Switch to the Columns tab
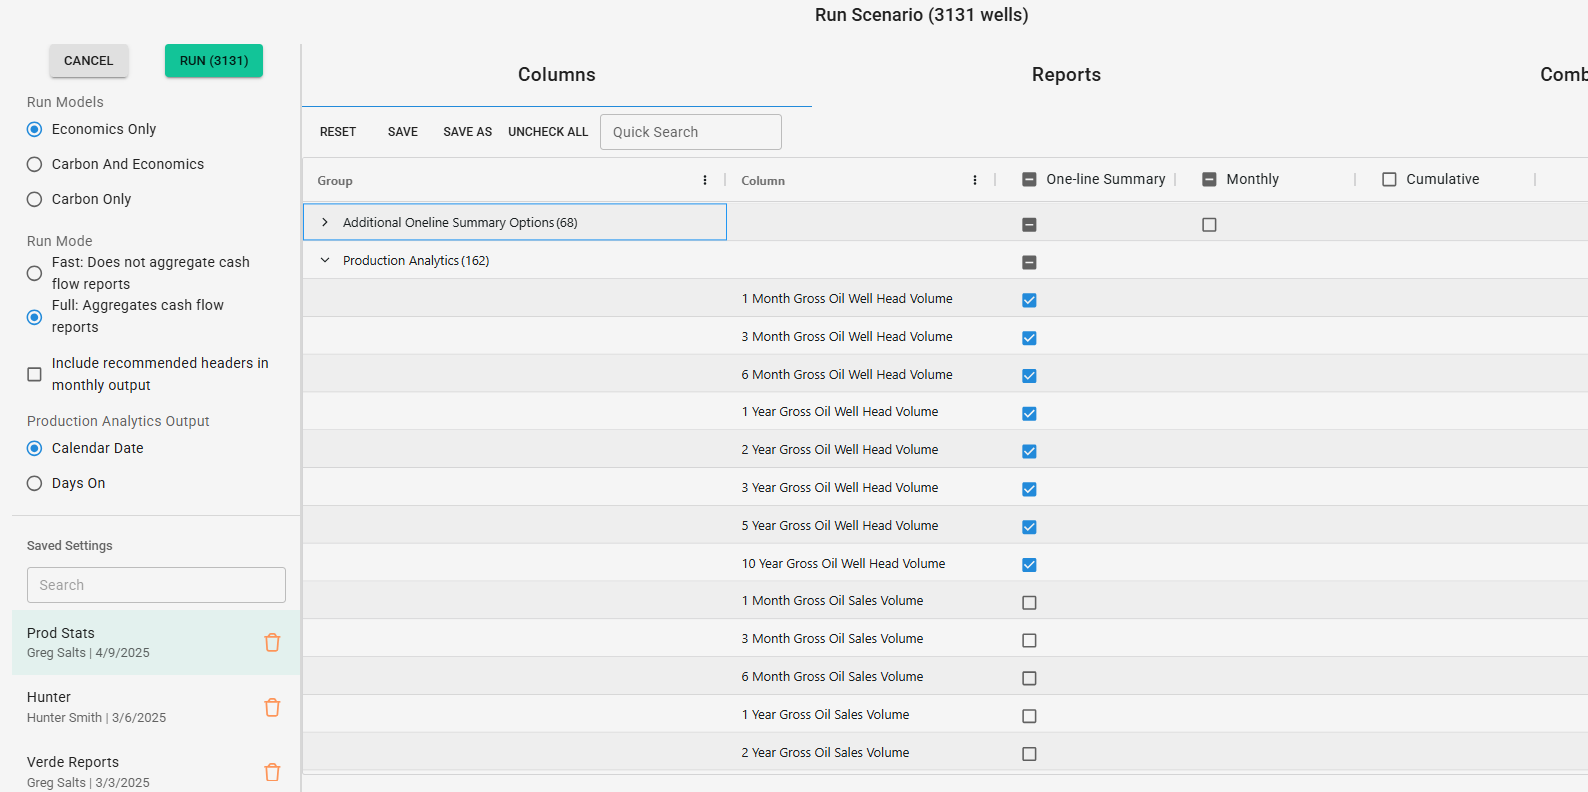The image size is (1588, 792). click(556, 75)
